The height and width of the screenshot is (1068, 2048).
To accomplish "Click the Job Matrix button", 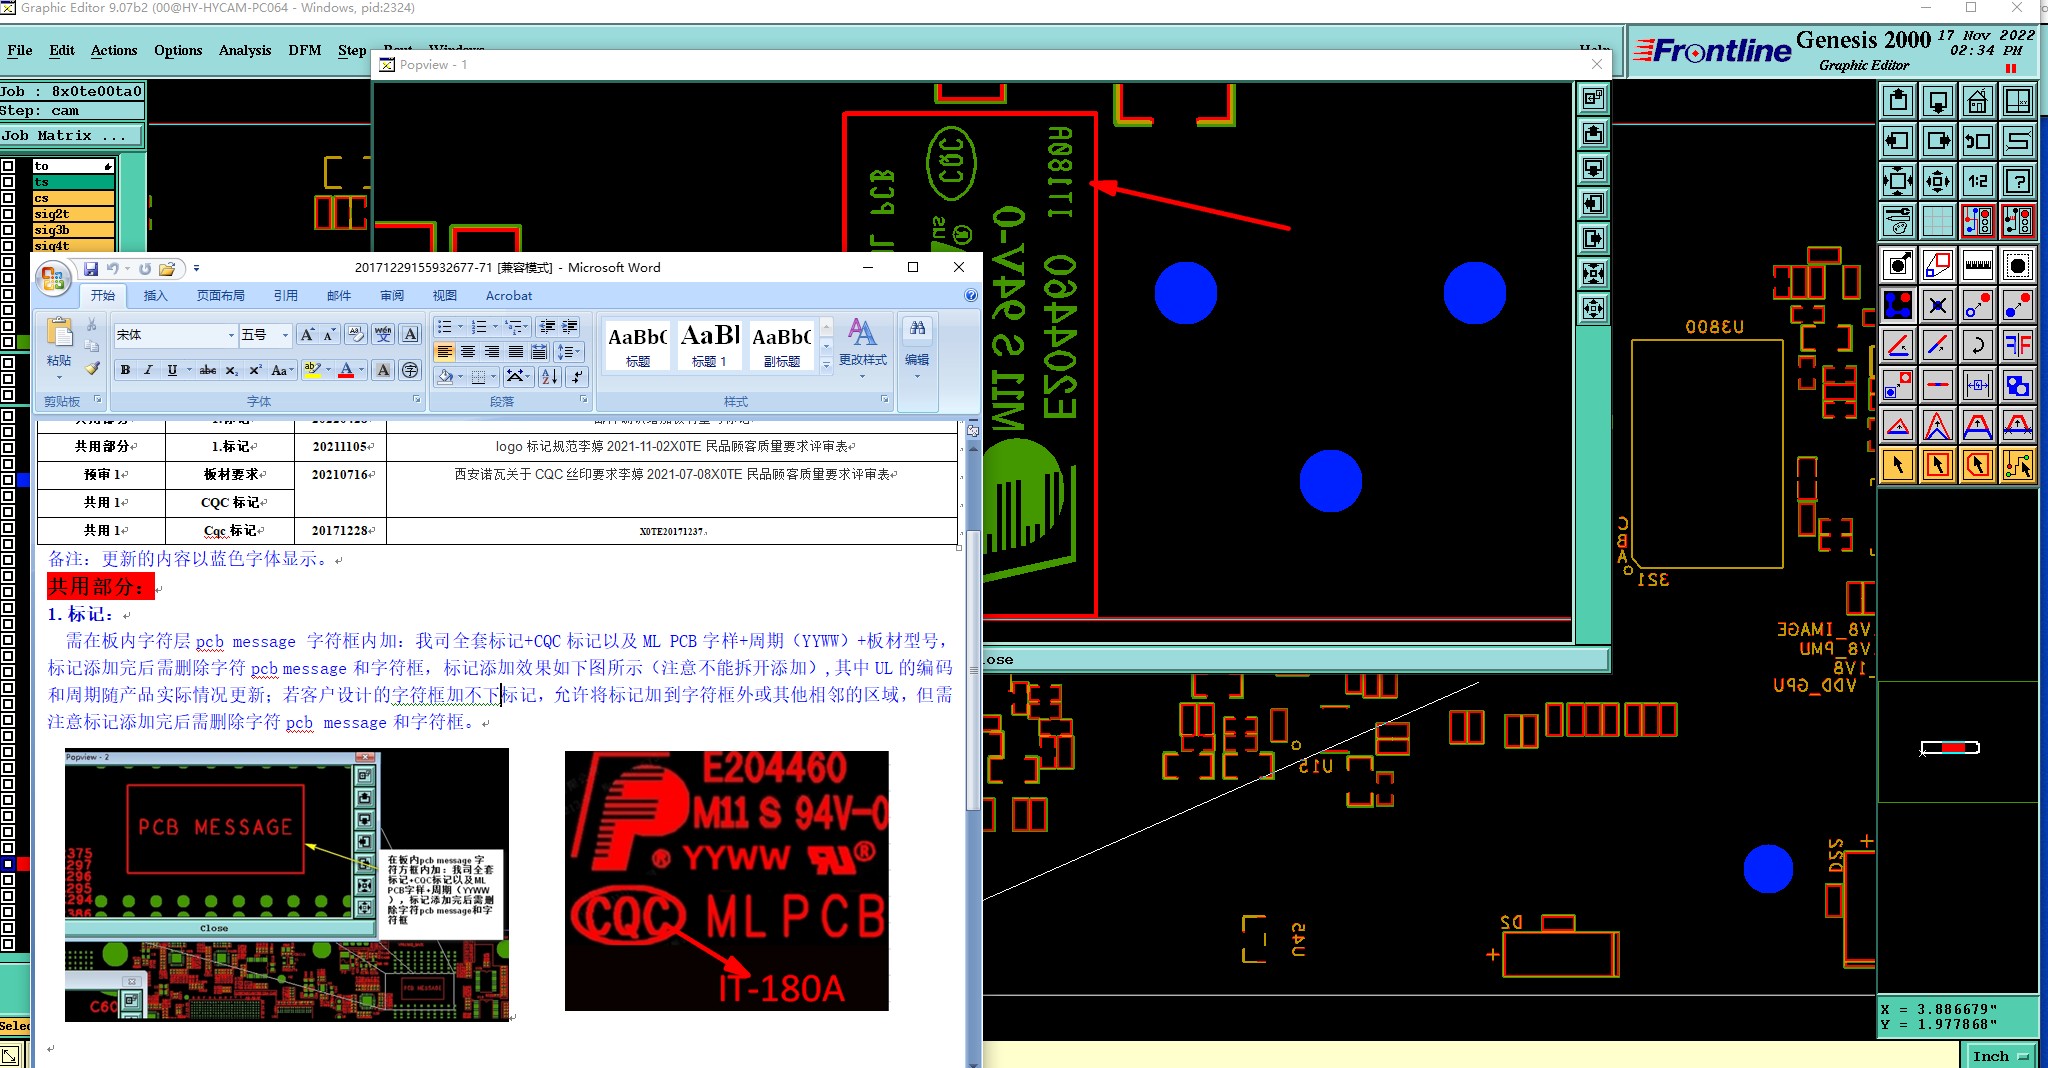I will (71, 136).
